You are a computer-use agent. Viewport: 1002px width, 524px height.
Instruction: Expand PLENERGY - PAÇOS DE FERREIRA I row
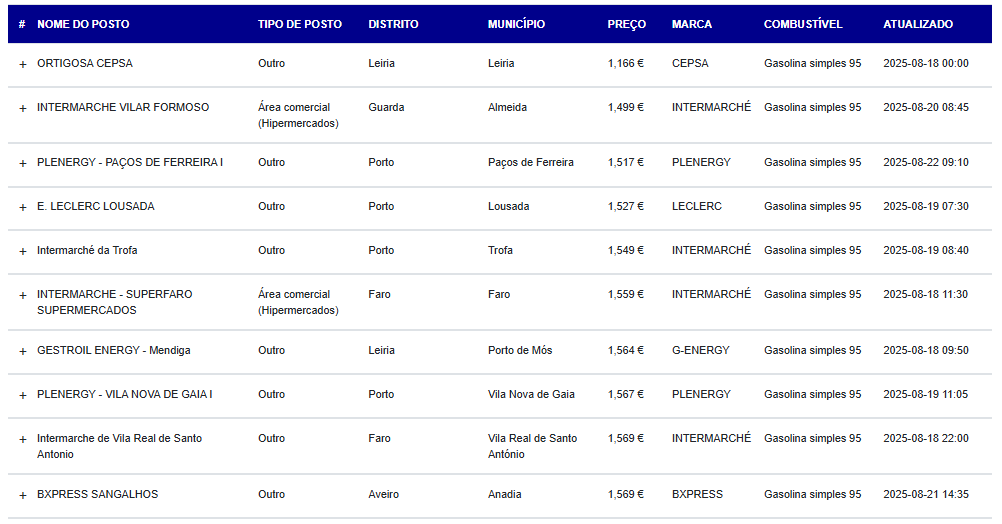pos(23,164)
